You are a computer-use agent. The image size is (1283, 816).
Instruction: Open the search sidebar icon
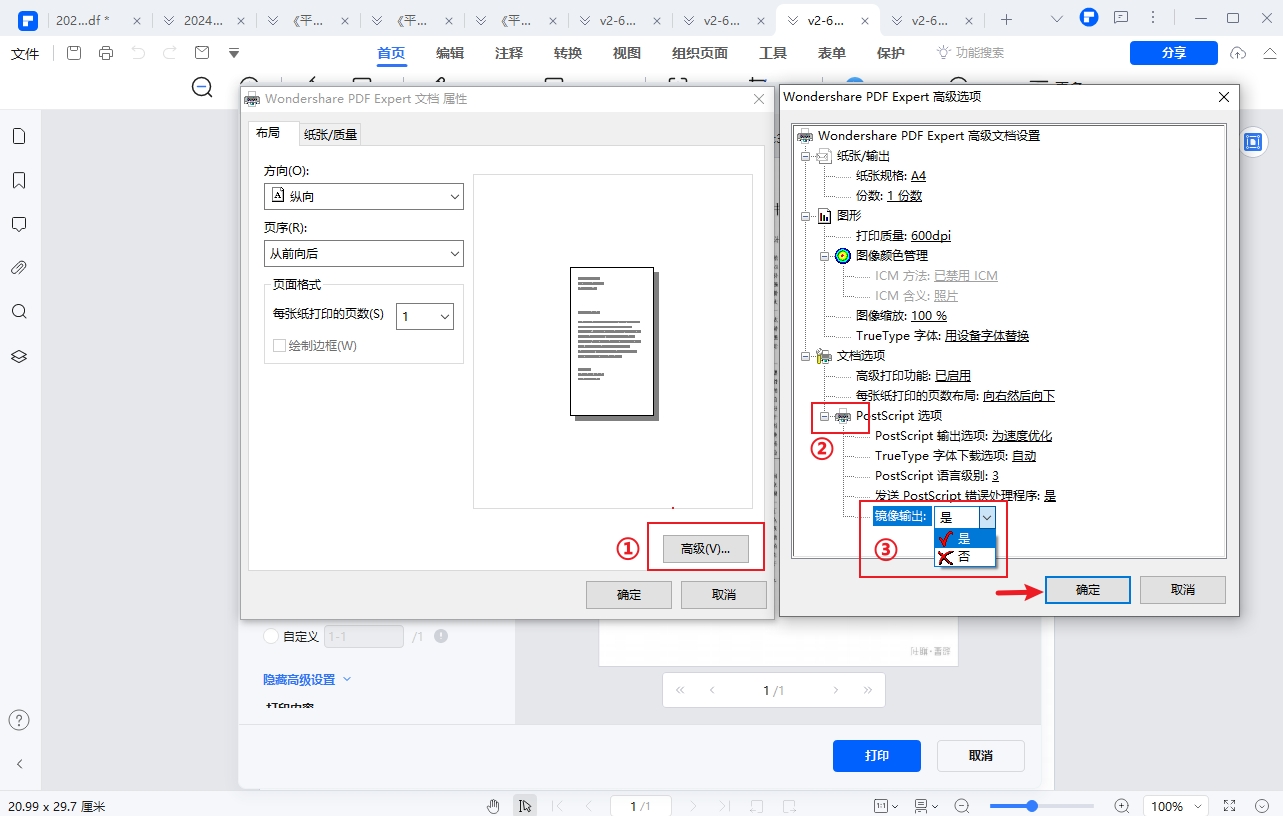pos(19,312)
